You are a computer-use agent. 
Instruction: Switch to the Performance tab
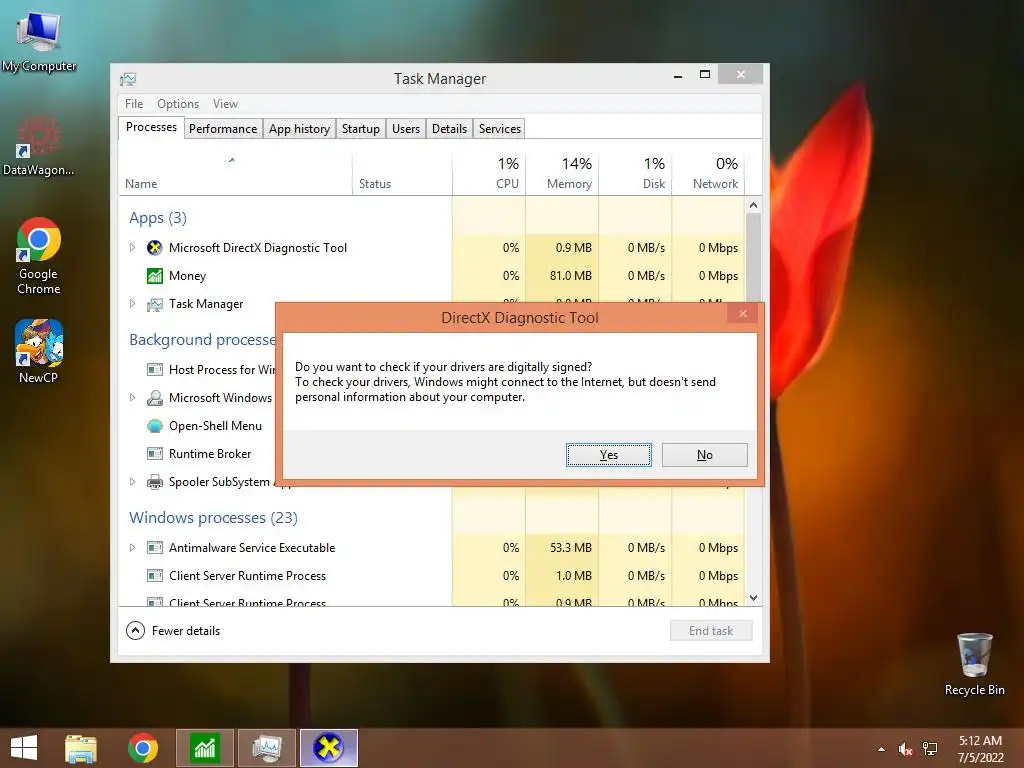coord(223,129)
